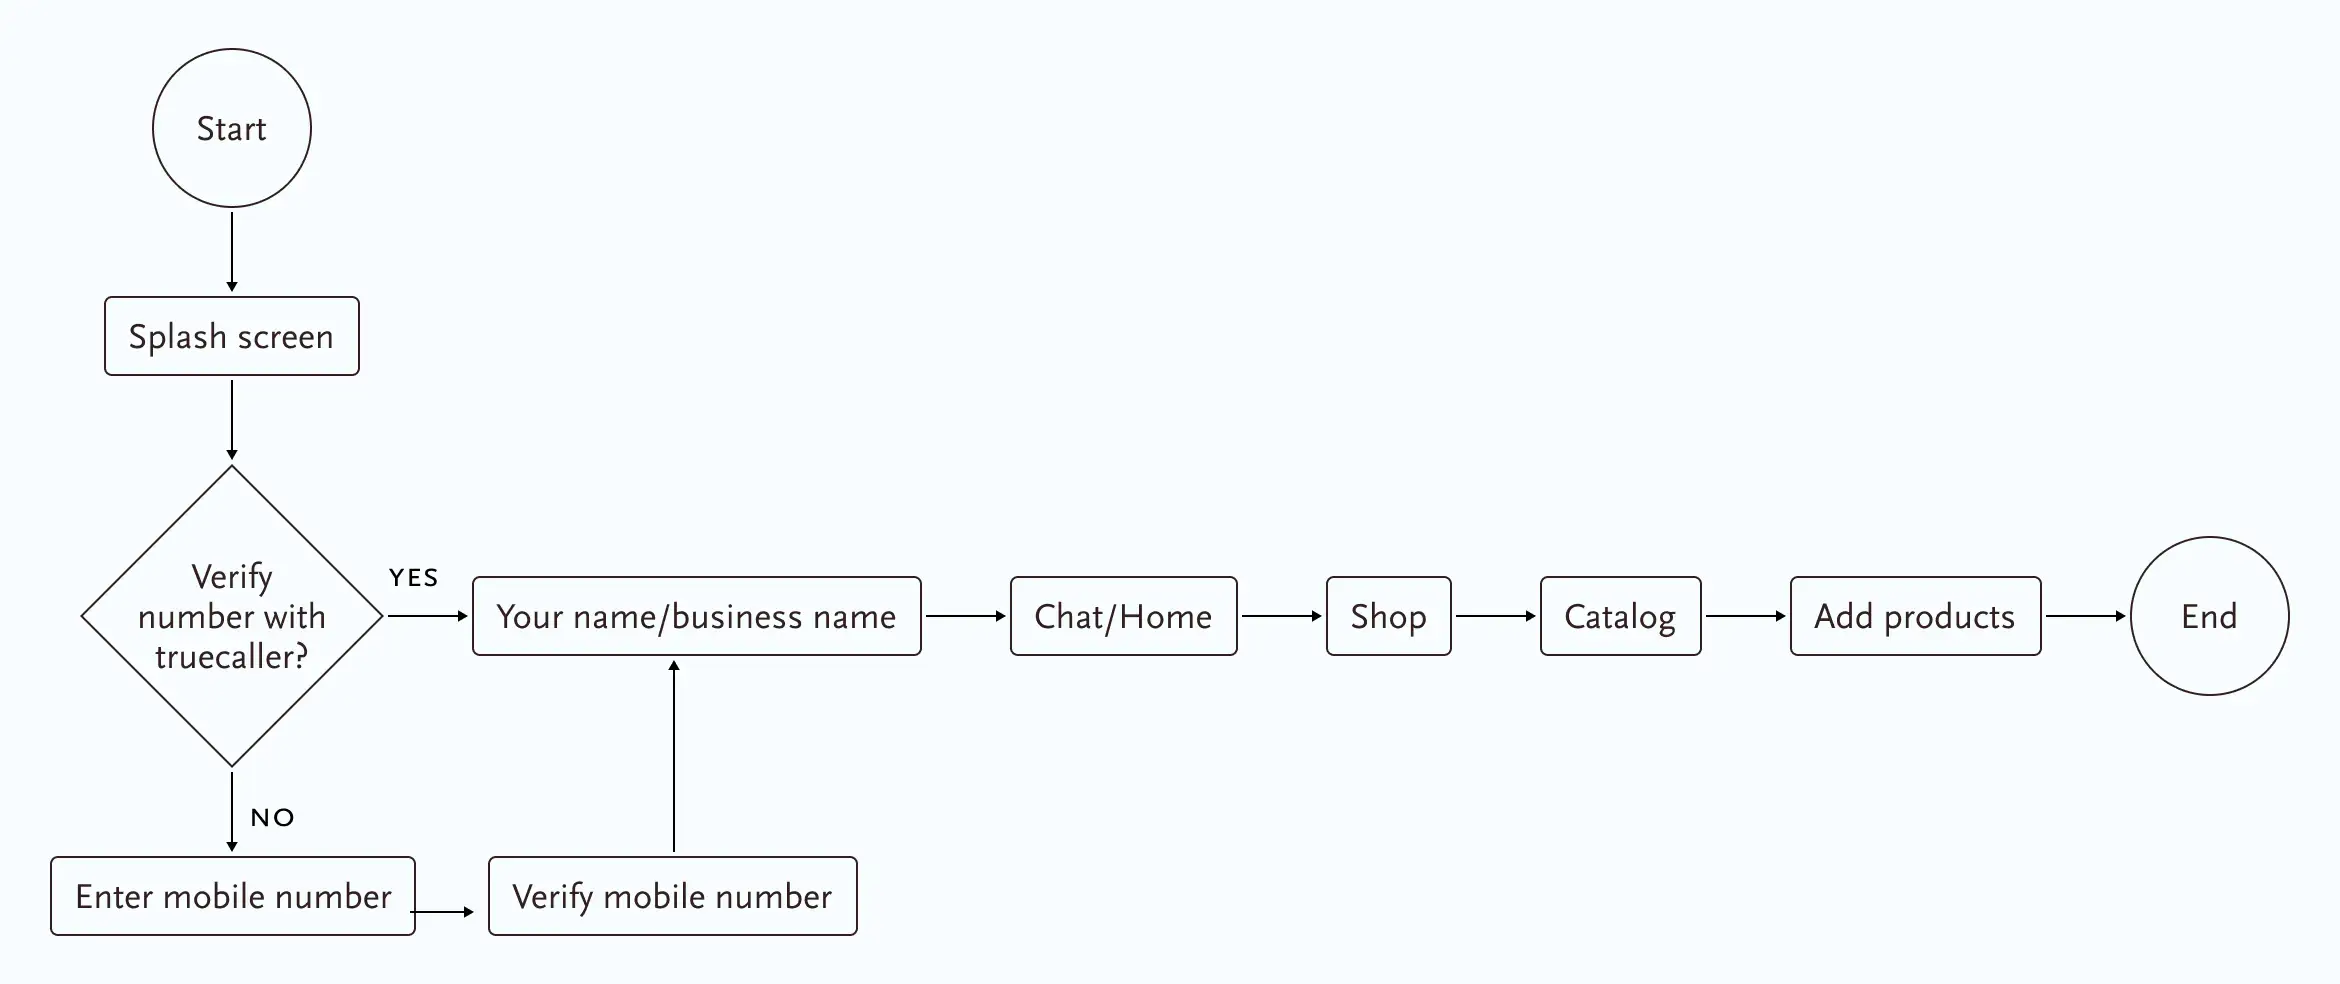2340x984 pixels.
Task: Click the Verify mobile number box
Action: click(x=672, y=896)
